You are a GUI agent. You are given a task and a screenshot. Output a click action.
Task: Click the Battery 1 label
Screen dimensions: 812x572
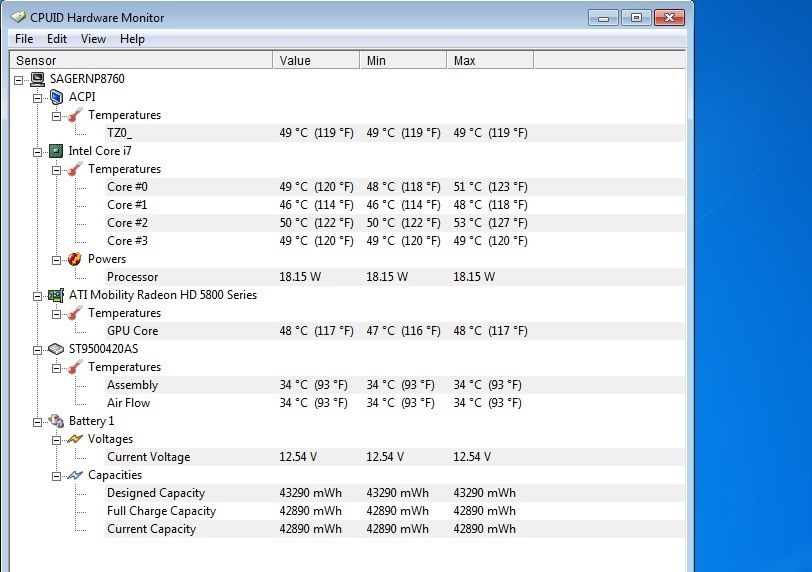92,421
